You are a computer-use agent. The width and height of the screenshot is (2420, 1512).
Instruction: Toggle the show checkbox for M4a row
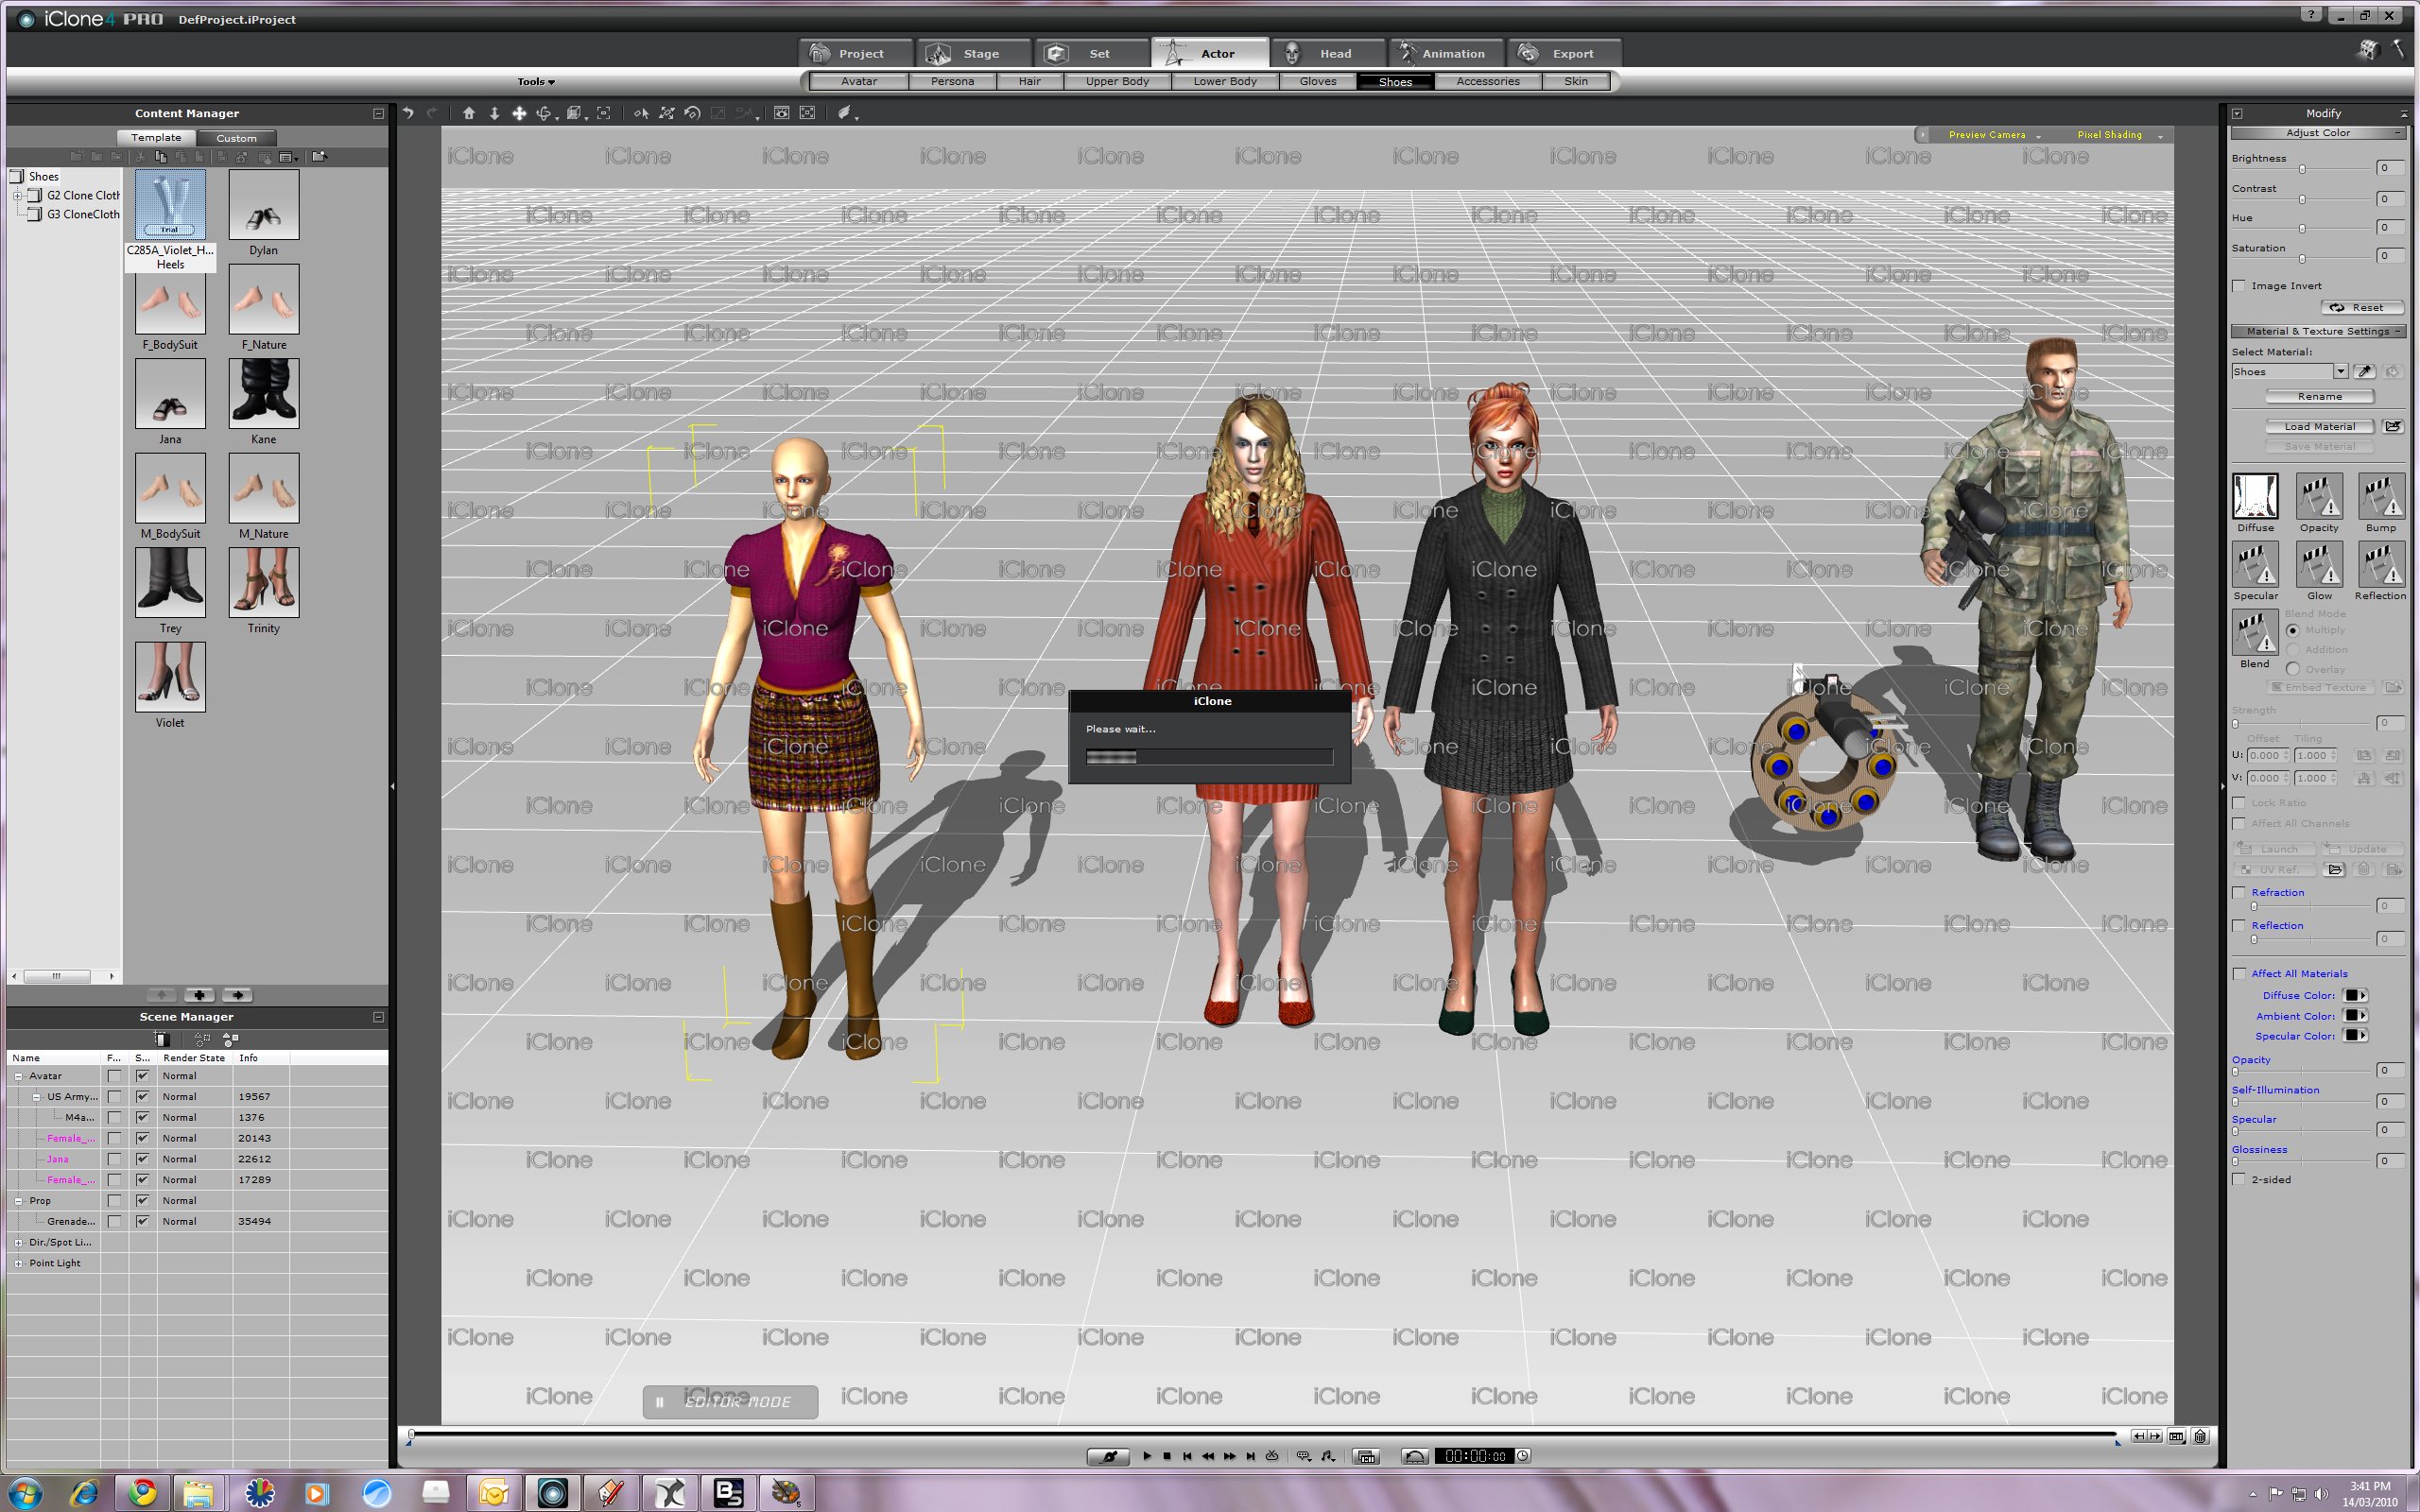pos(143,1117)
